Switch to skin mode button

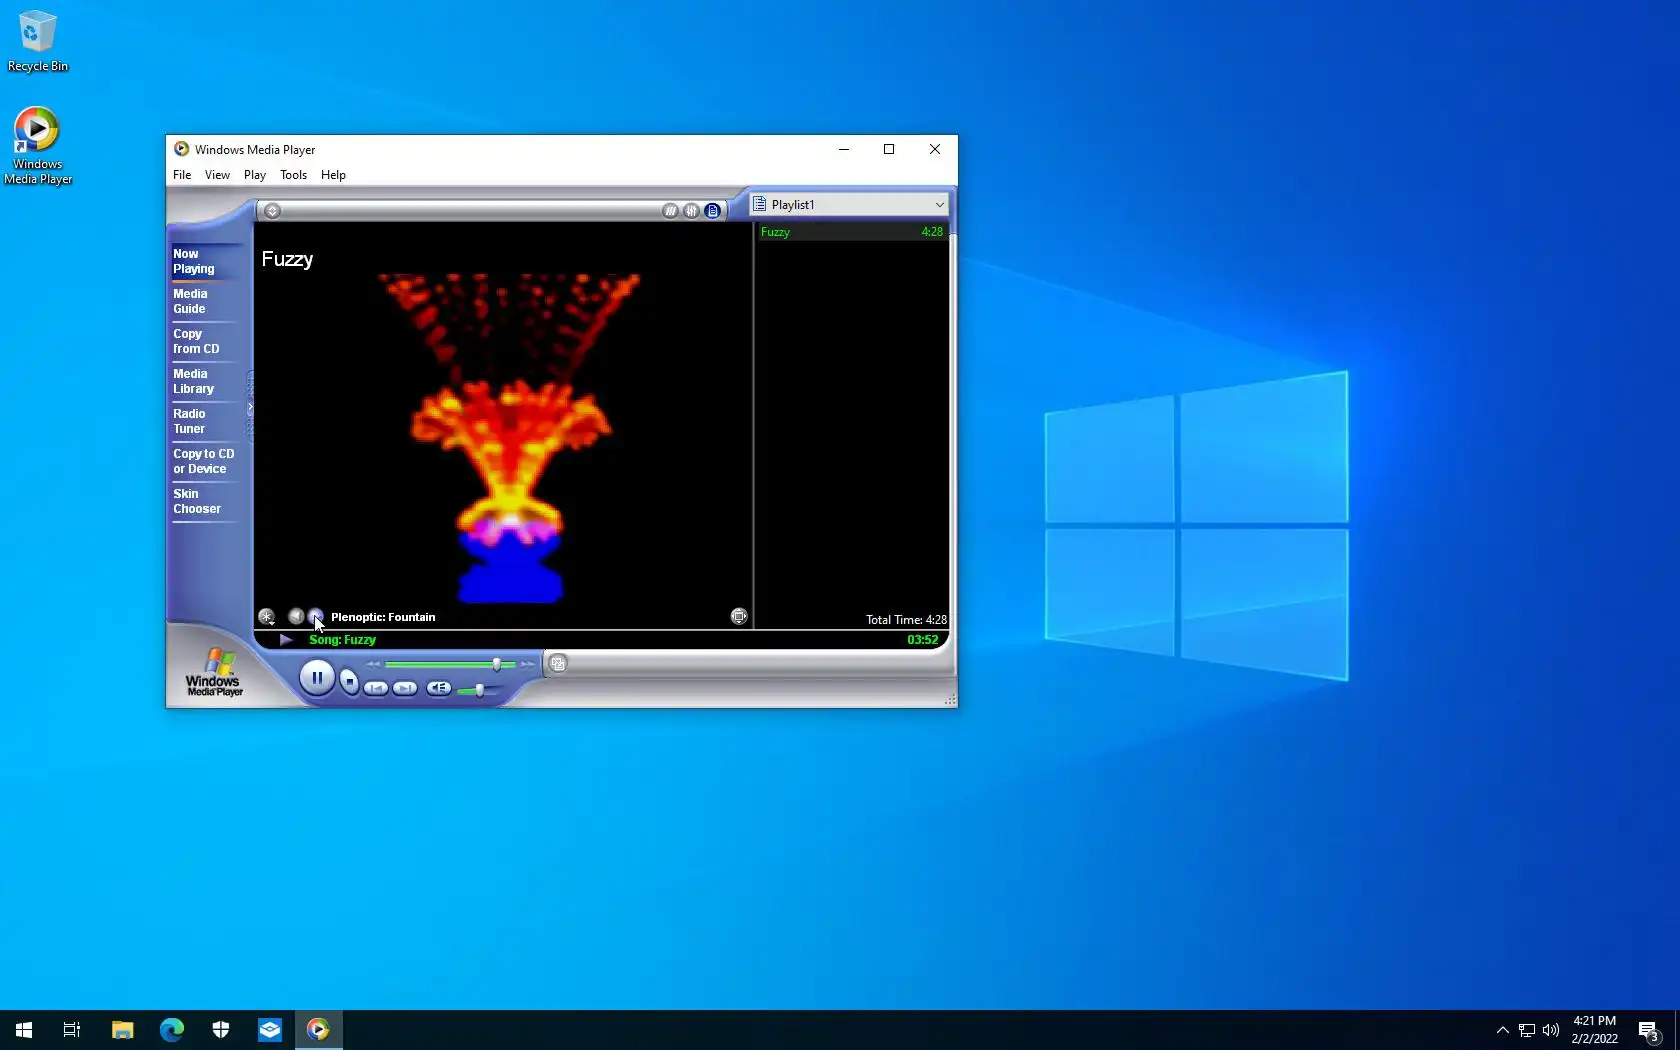tap(558, 663)
